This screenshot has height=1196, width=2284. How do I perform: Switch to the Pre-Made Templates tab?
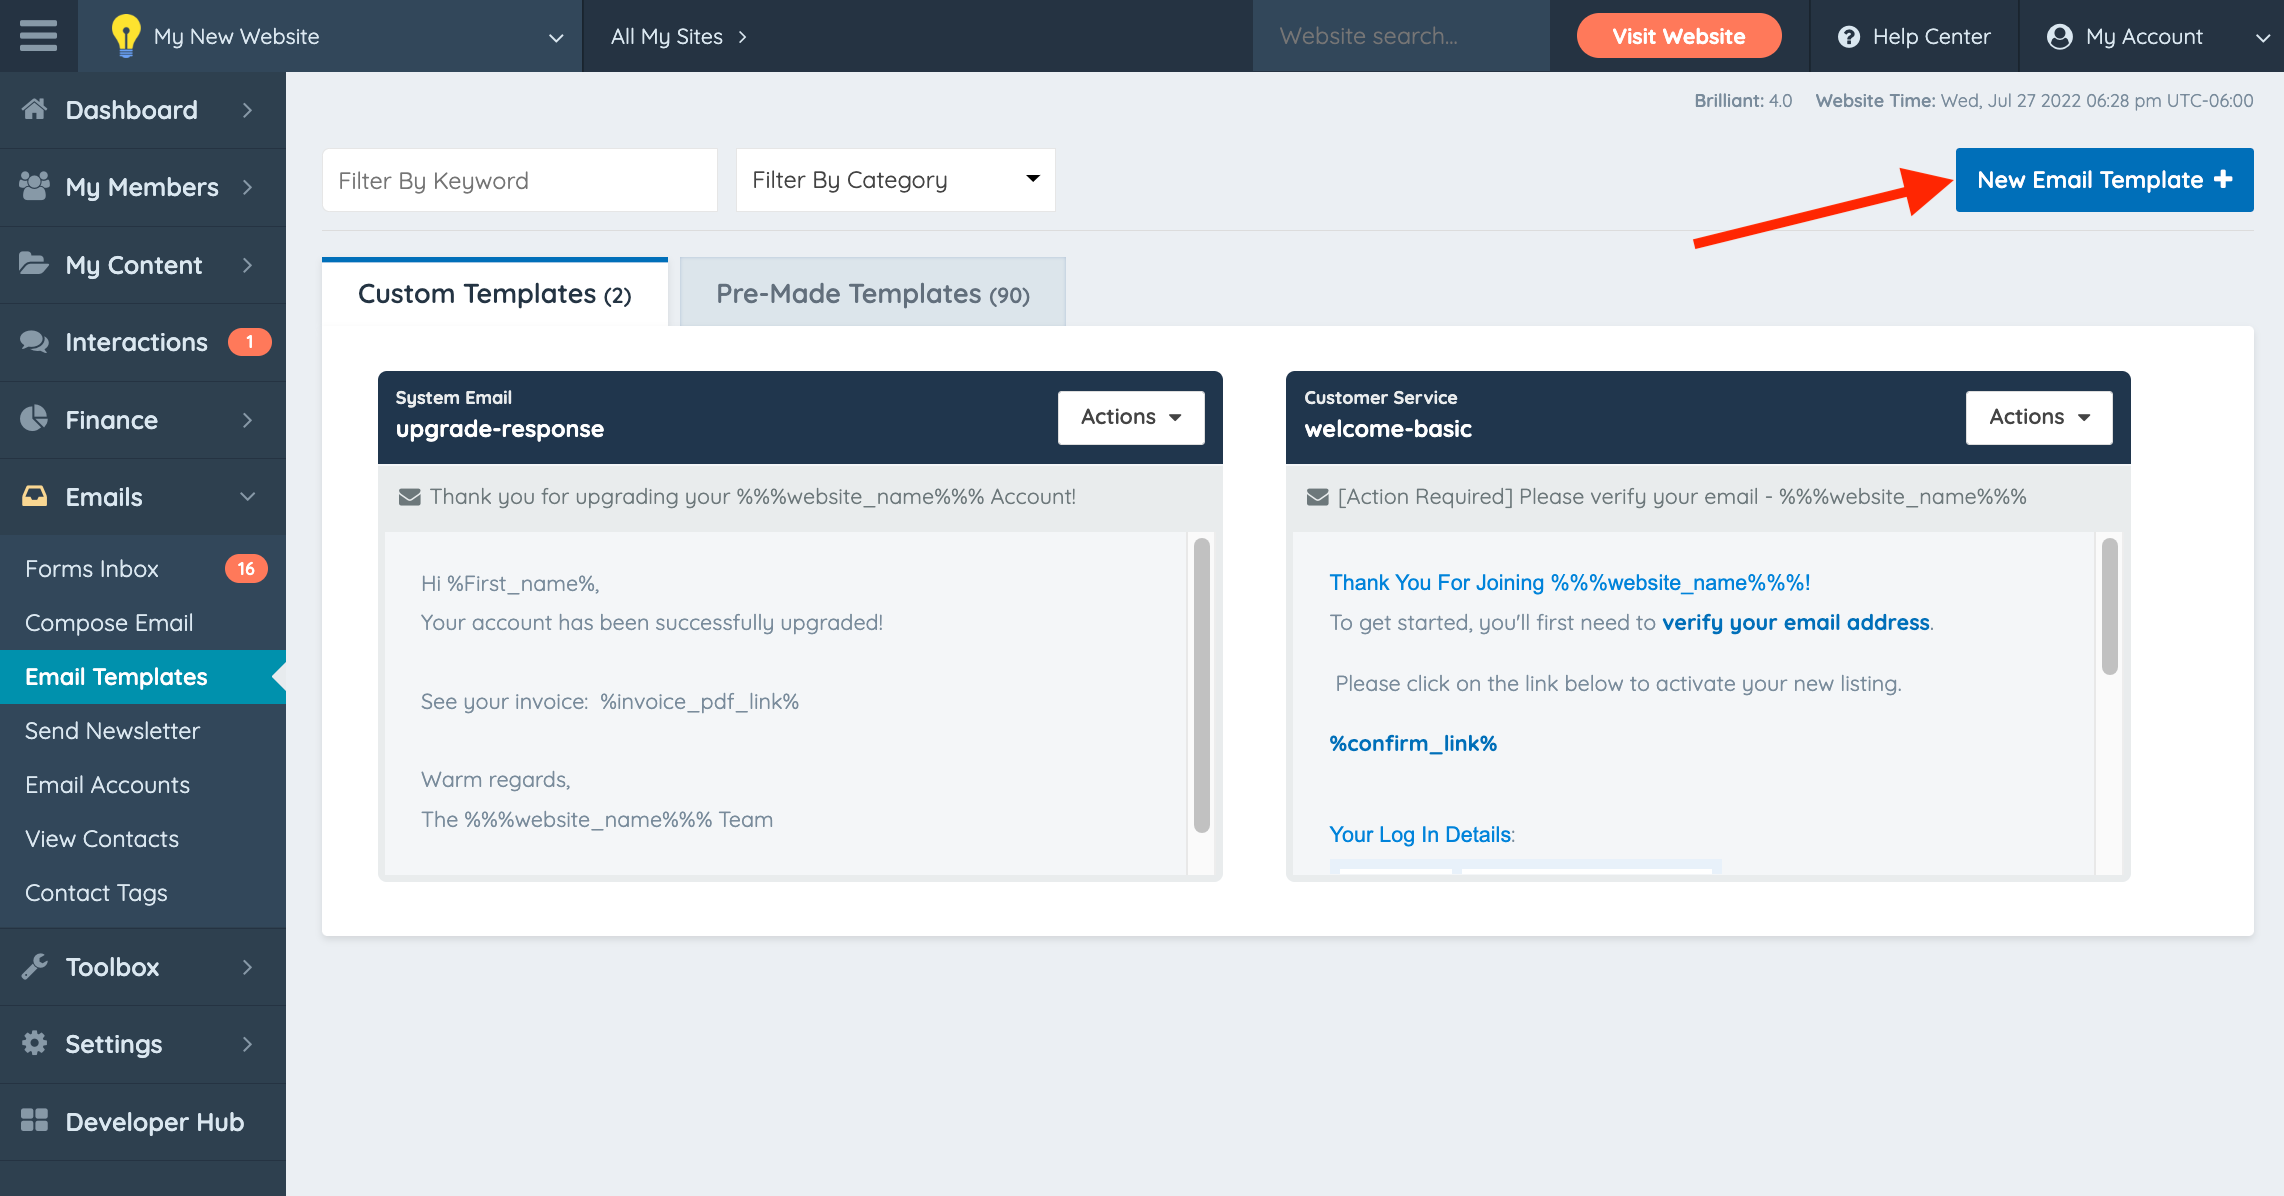tap(871, 292)
